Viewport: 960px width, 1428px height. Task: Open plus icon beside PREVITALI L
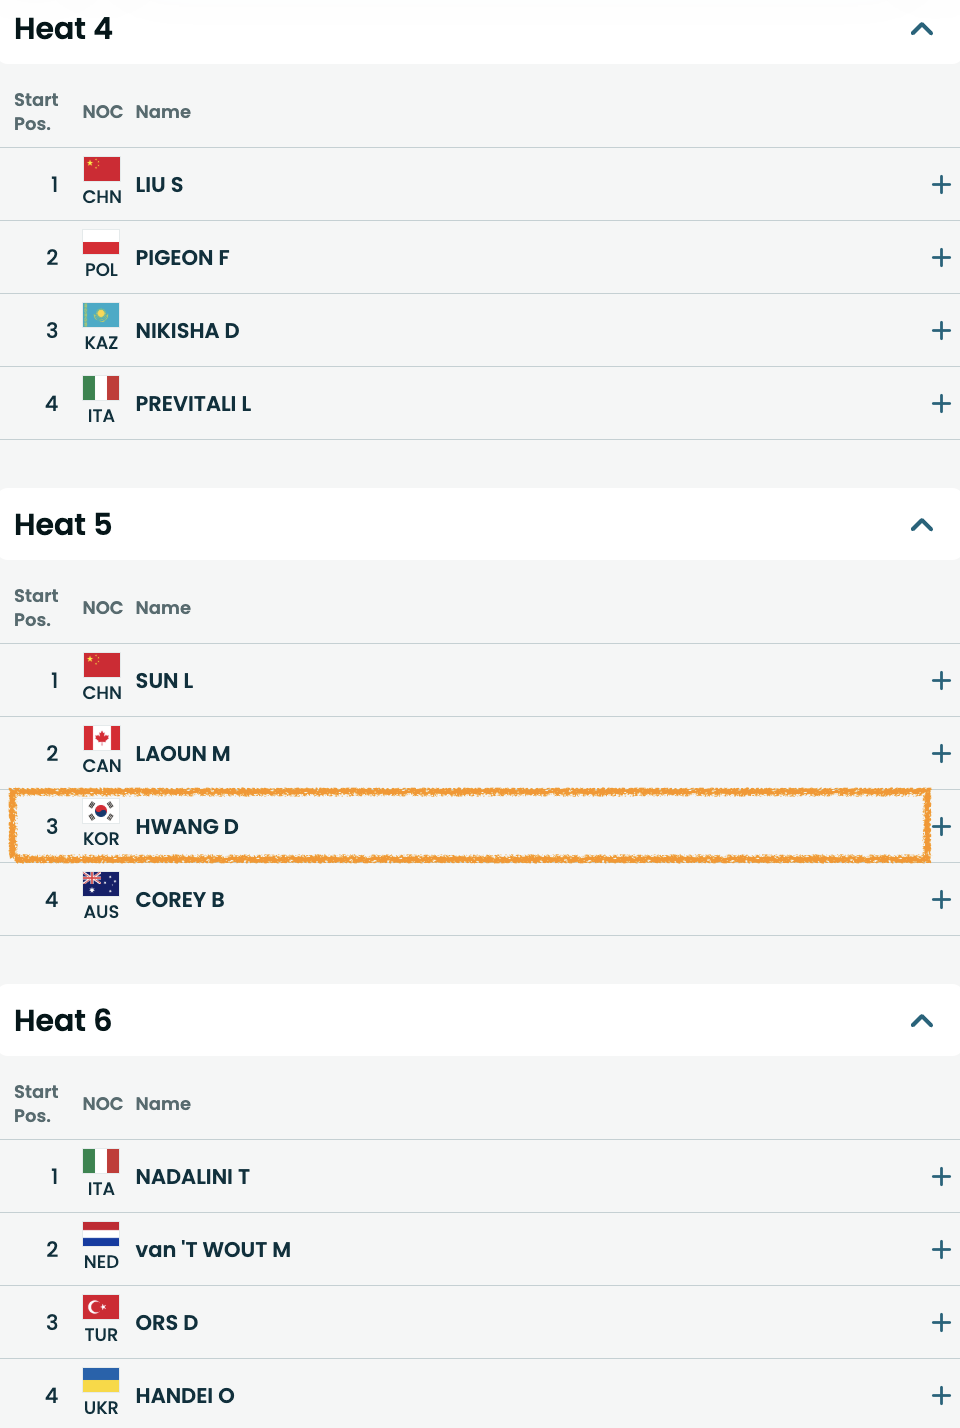click(x=940, y=404)
